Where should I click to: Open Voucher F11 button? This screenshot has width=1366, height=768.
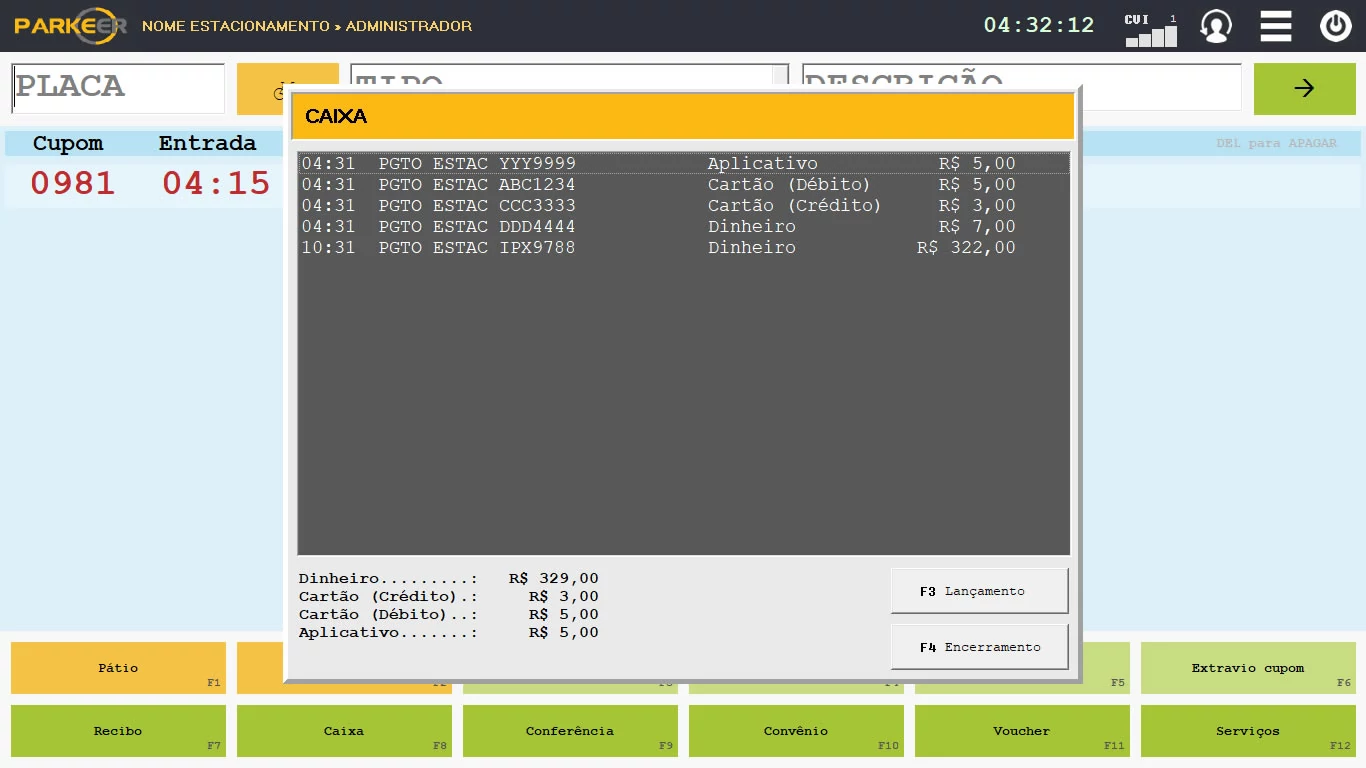point(1022,731)
